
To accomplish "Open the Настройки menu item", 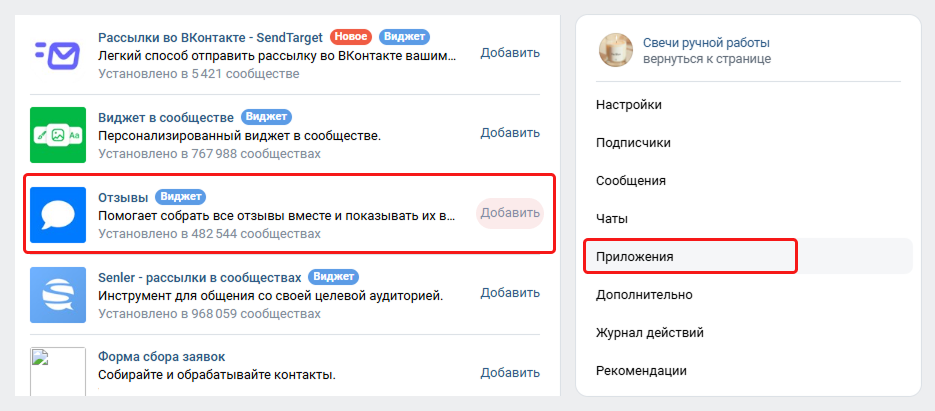I will (x=628, y=104).
